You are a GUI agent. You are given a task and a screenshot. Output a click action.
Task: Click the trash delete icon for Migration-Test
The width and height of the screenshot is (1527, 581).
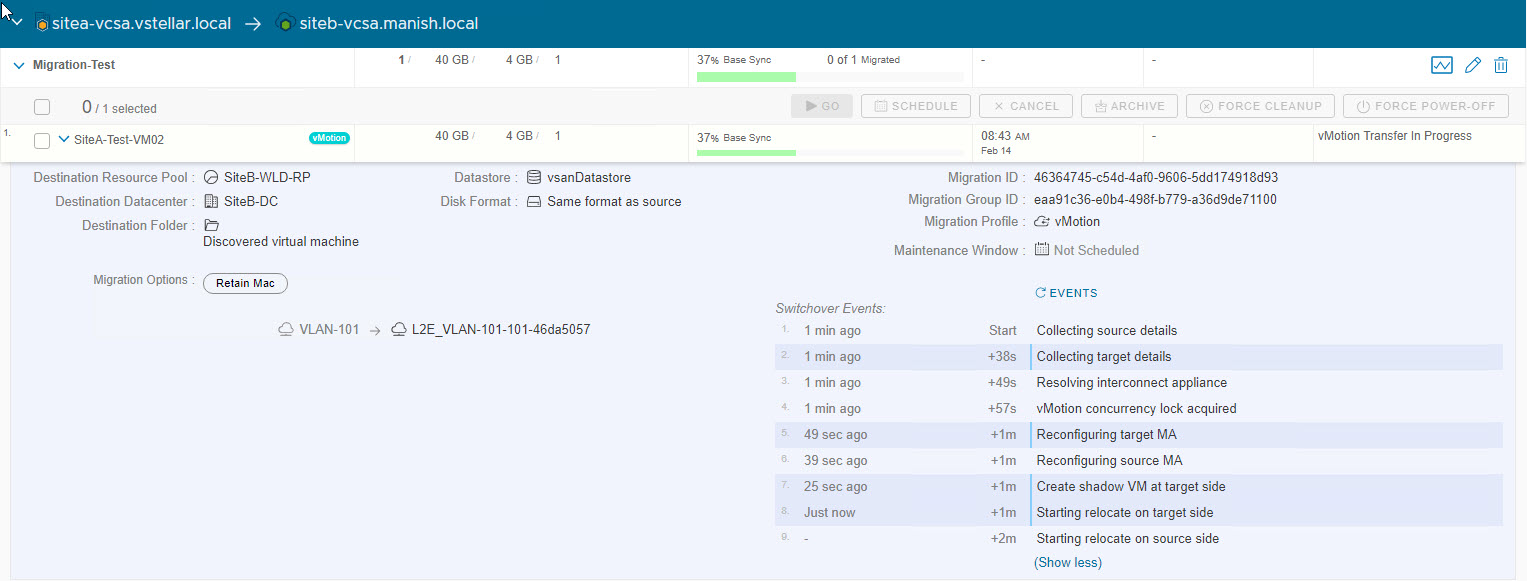coord(1500,66)
